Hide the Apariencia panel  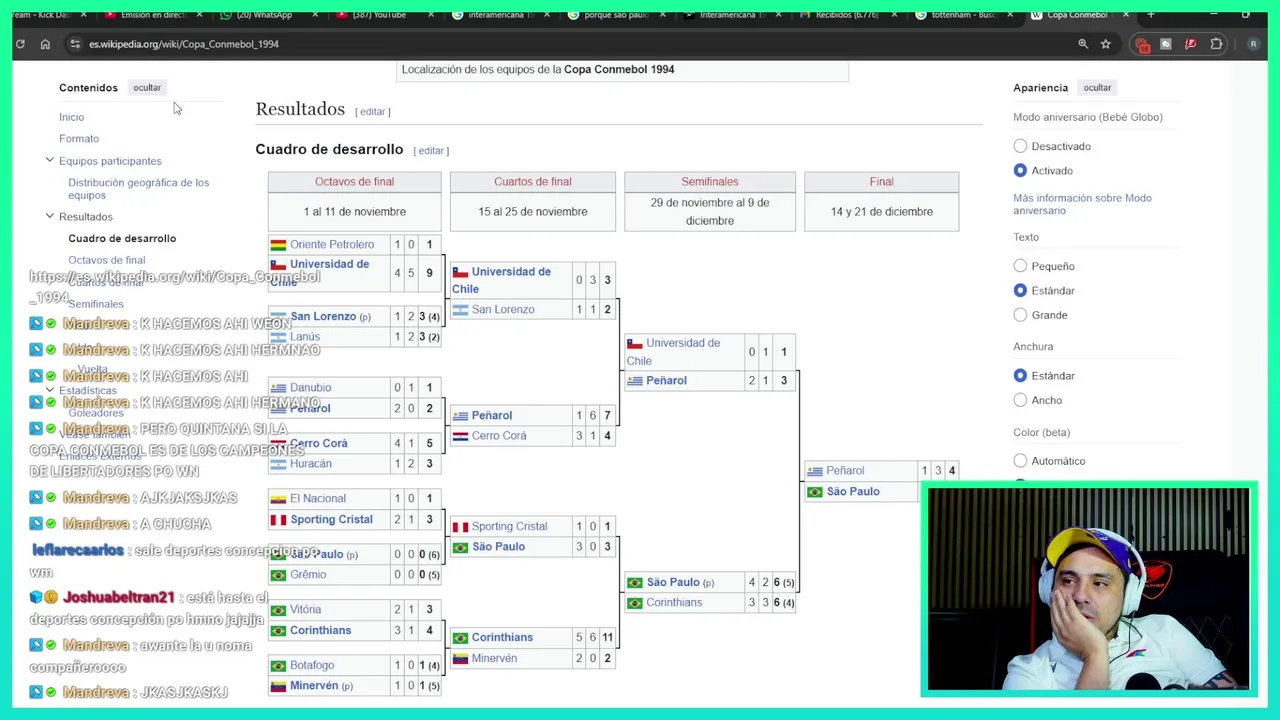tap(1097, 88)
